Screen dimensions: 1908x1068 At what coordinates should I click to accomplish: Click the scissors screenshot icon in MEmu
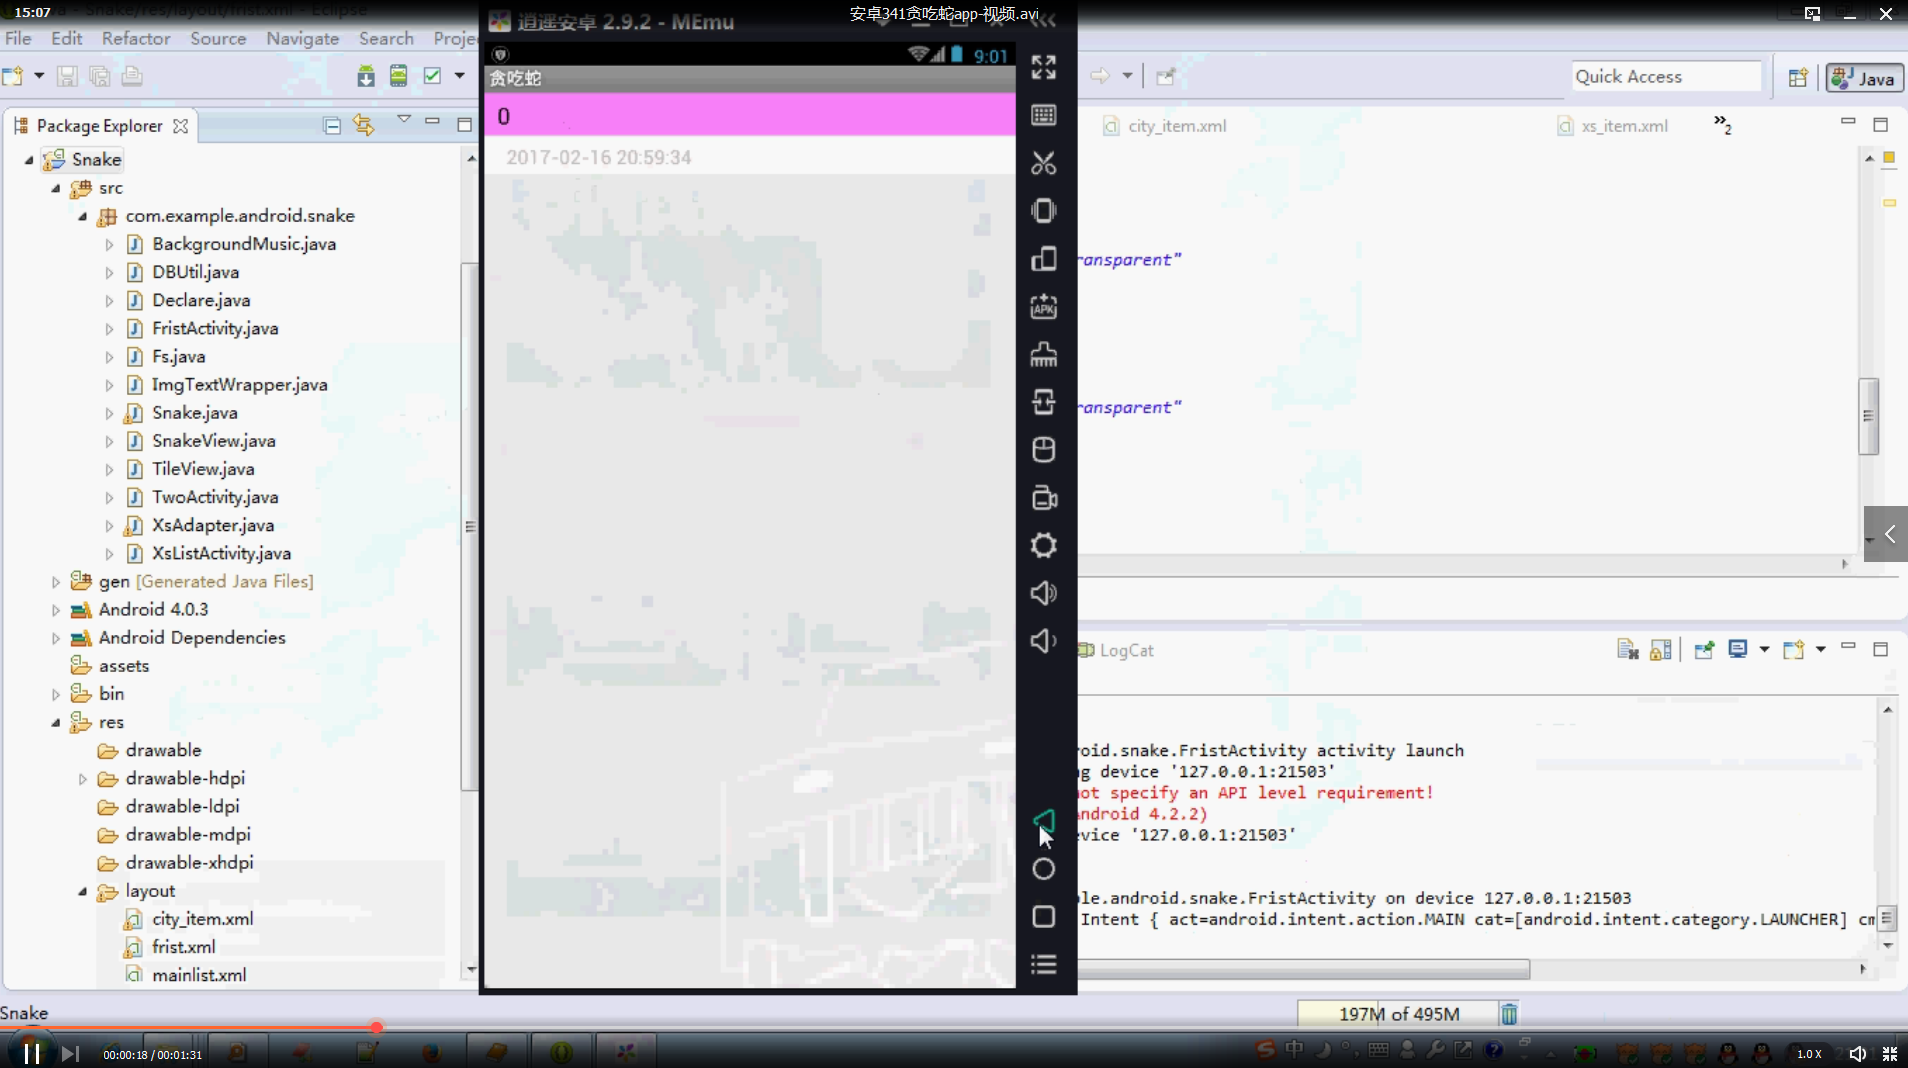tap(1043, 163)
